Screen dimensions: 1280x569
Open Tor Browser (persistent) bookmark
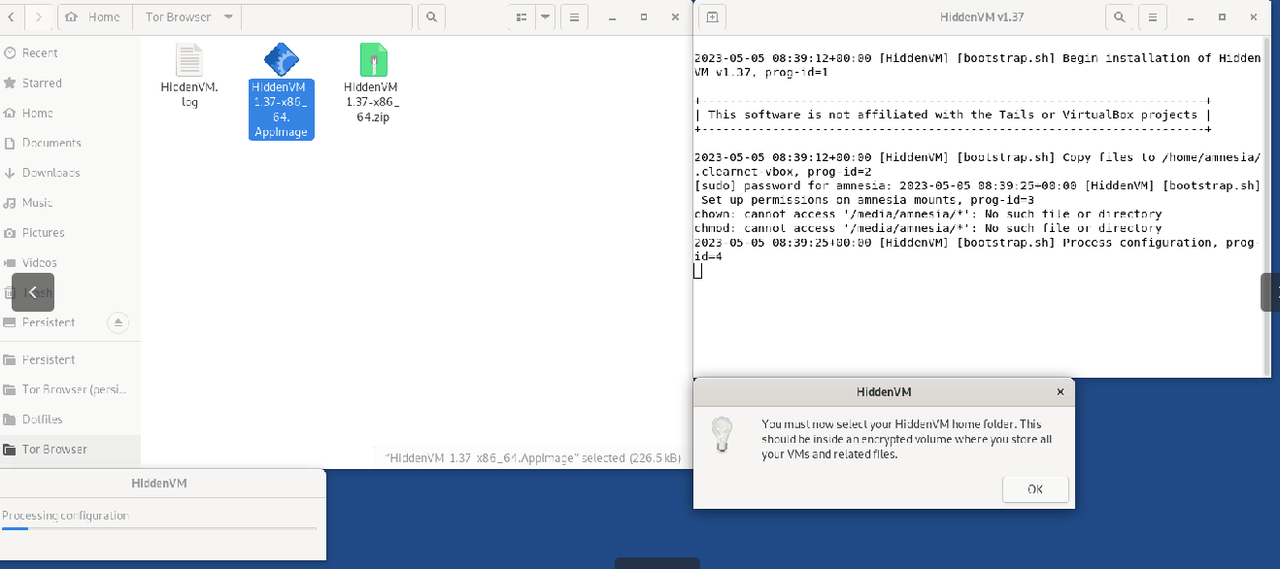pos(70,390)
